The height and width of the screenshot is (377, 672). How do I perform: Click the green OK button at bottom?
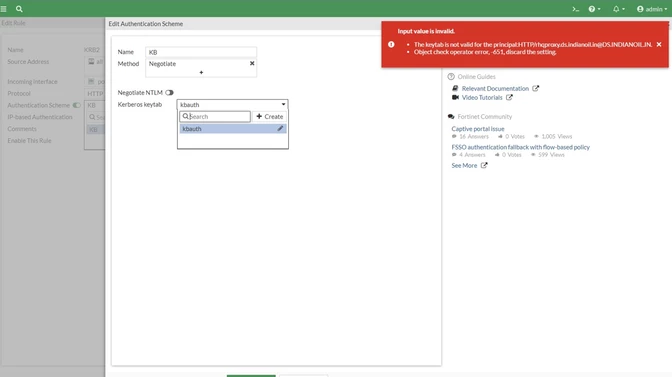coord(251,375)
